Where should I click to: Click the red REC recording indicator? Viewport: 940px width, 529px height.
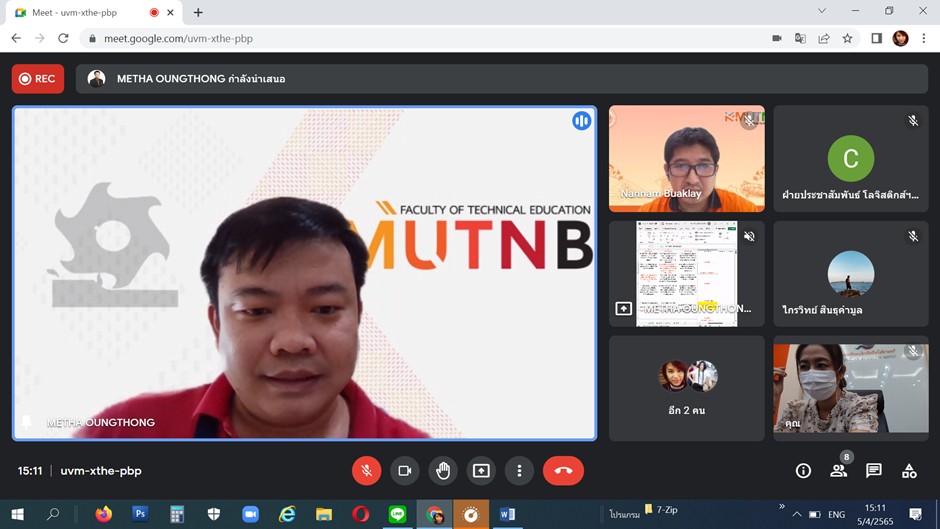[38, 79]
